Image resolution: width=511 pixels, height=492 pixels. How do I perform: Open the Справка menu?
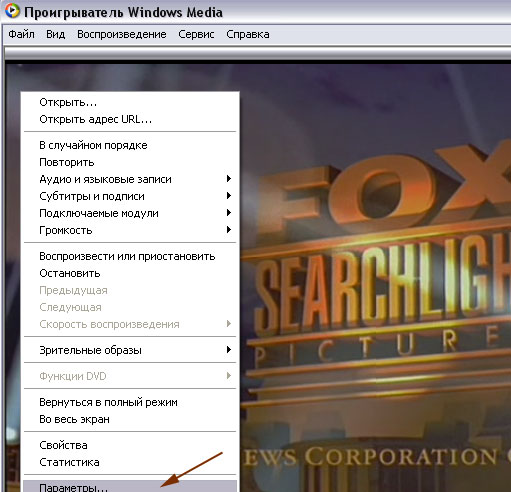[248, 34]
